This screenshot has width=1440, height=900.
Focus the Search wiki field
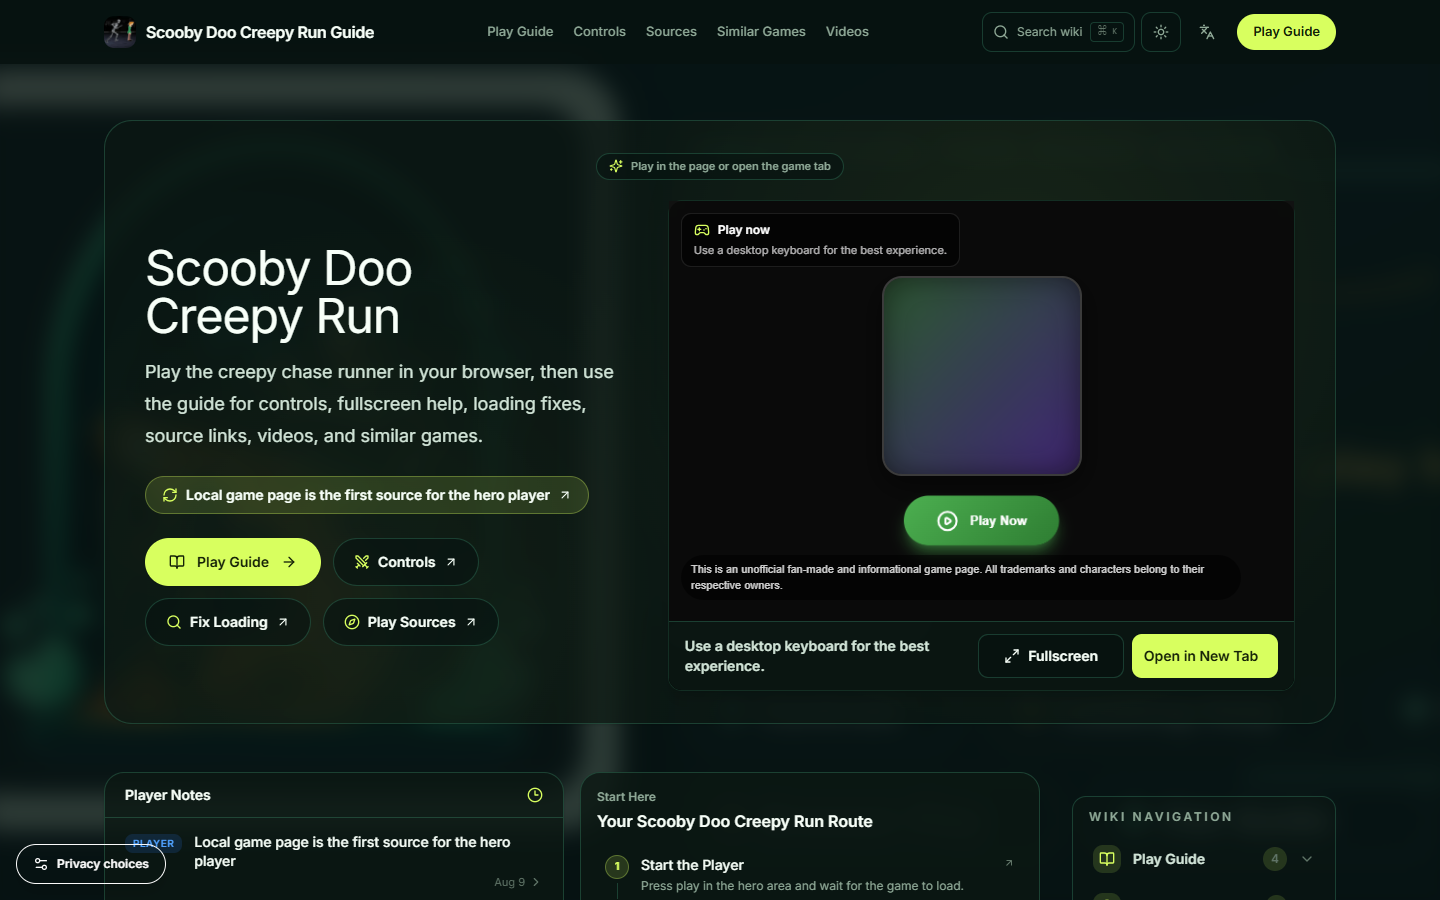pyautogui.click(x=1058, y=32)
